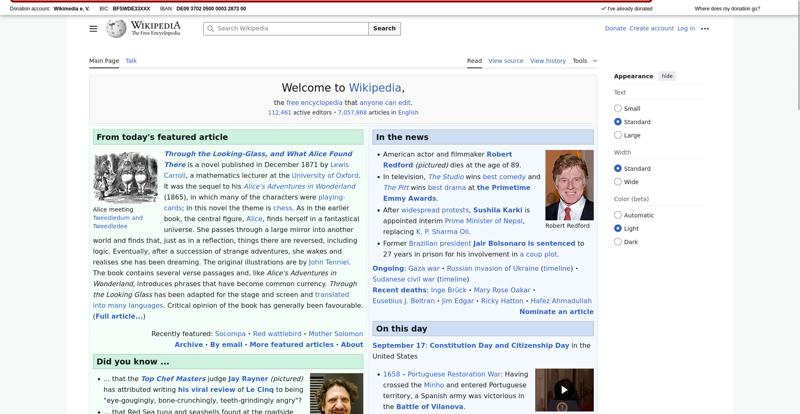This screenshot has height=414, width=800.
Task: Open the "Full article..." link
Action: point(119,316)
